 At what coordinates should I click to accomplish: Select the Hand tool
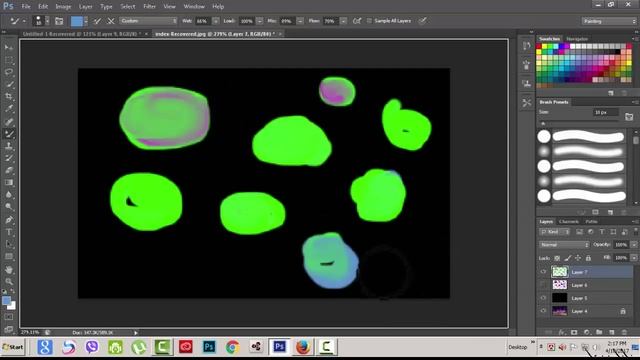[x=9, y=269]
